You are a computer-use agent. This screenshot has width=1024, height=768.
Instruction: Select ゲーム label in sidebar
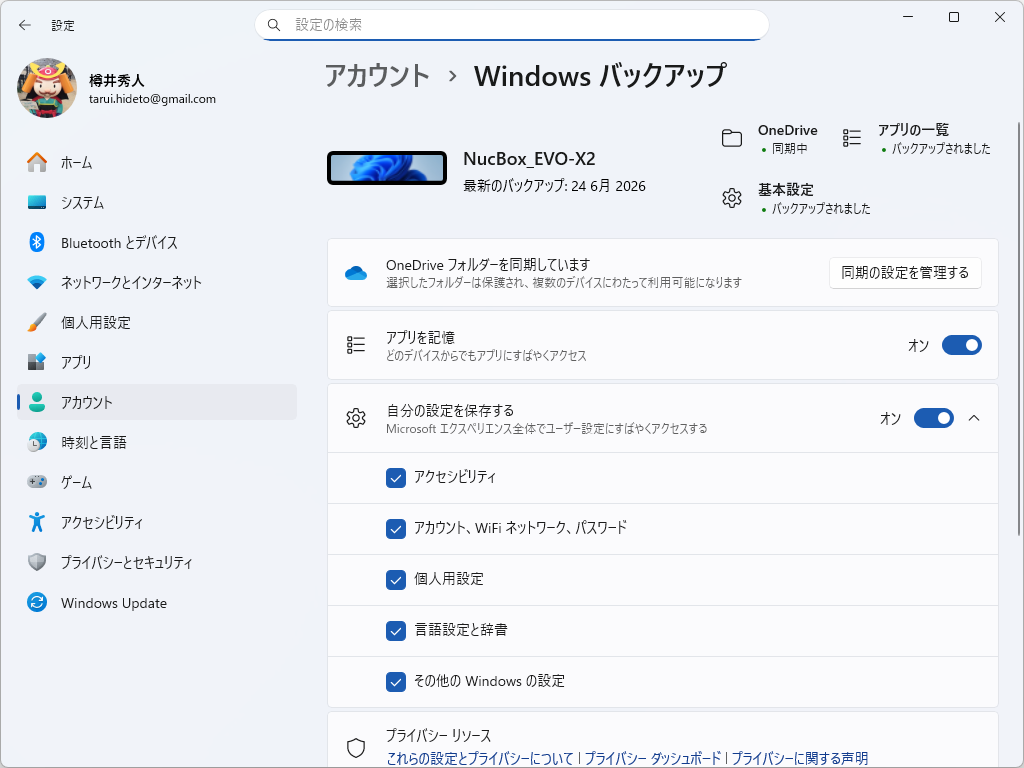point(76,482)
